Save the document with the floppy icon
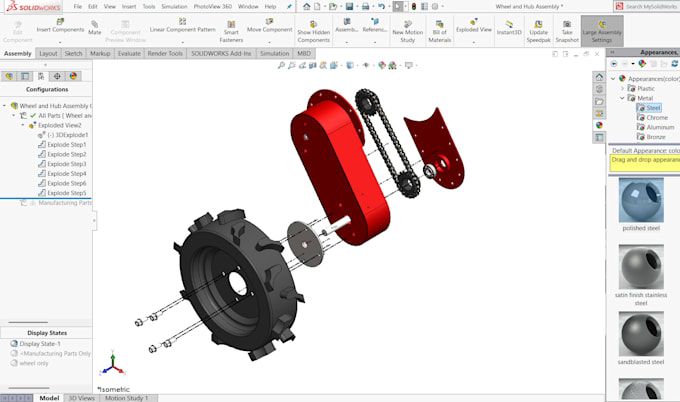Image resolution: width=680 pixels, height=402 pixels. (x=349, y=7)
